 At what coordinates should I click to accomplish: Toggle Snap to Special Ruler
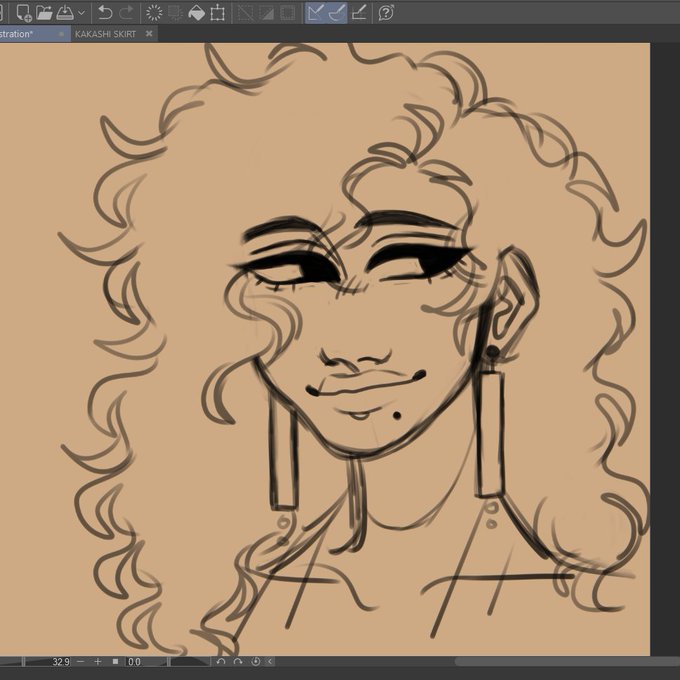coord(337,13)
